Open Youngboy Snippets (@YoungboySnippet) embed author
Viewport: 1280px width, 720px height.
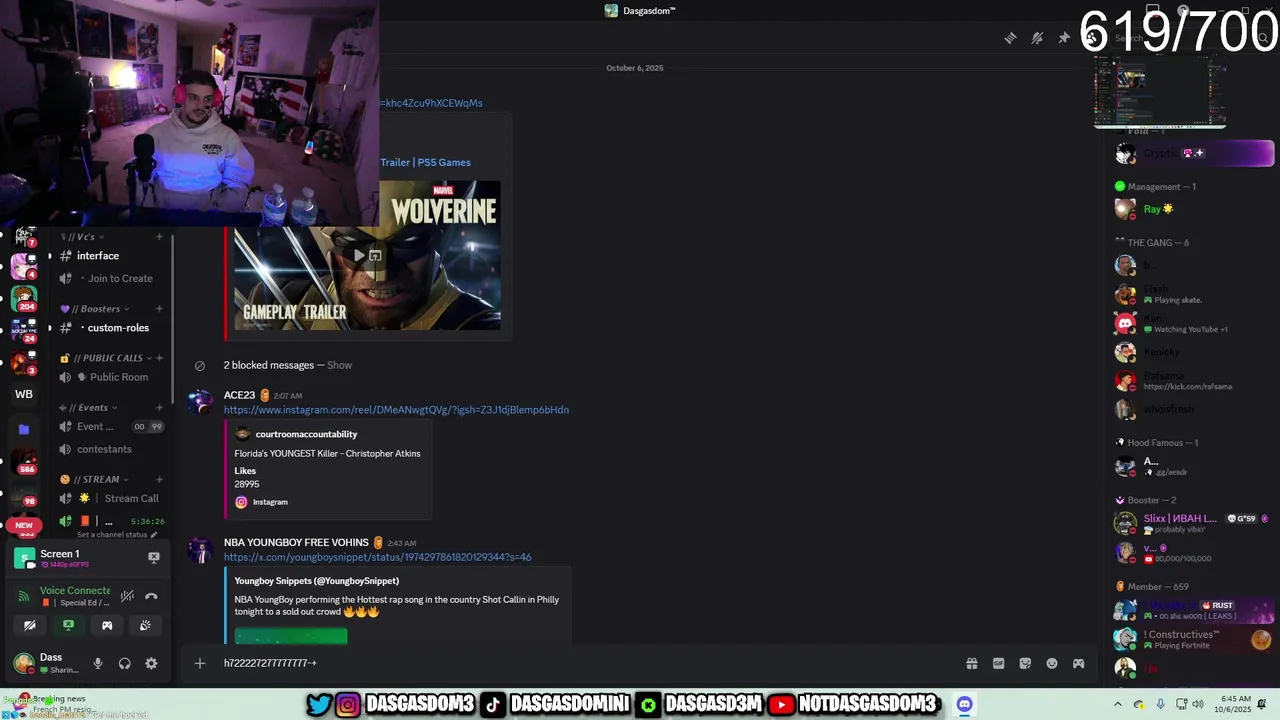tap(317, 581)
